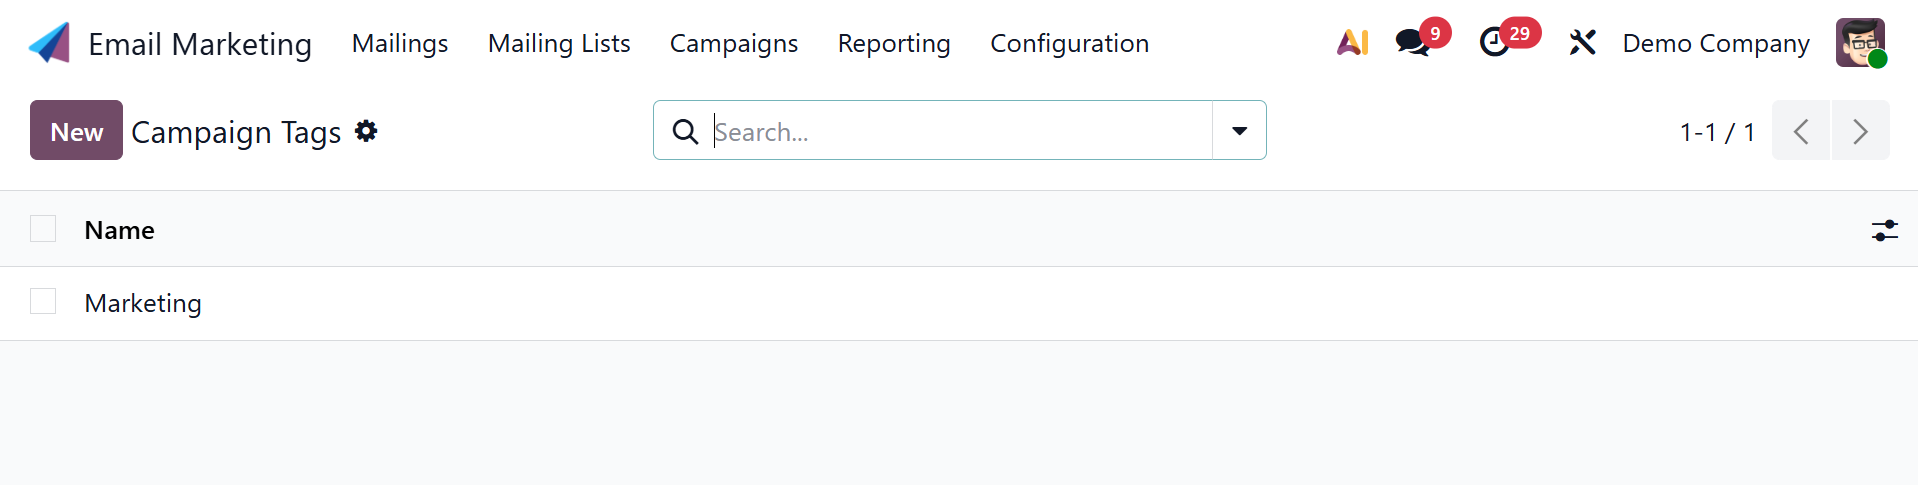Click the search magnifier icon

point(685,131)
